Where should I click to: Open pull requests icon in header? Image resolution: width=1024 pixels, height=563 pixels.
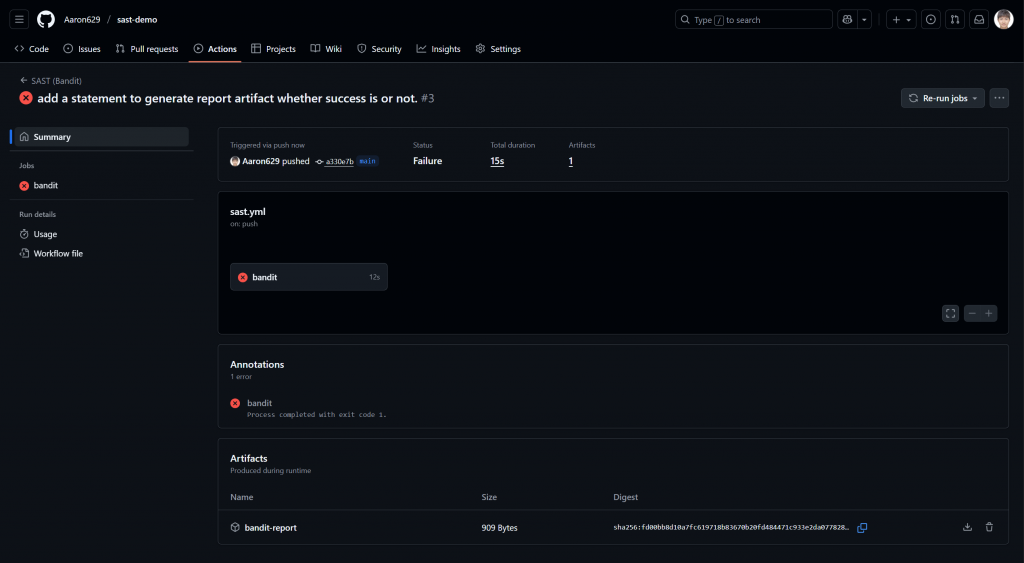(x=955, y=20)
